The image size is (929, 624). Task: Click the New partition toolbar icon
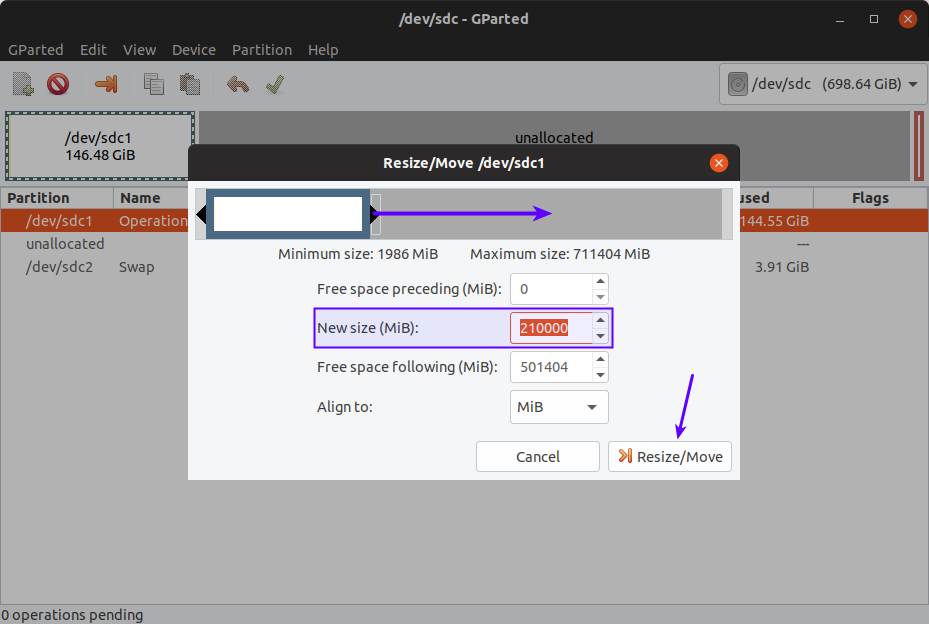24,84
